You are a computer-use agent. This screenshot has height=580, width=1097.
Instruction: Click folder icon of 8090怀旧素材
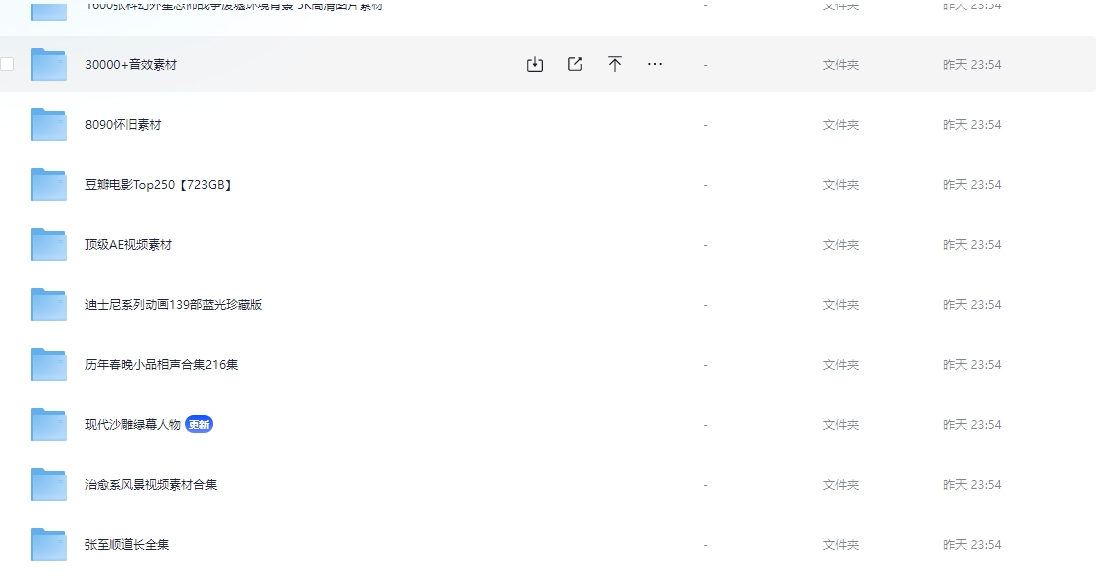pyautogui.click(x=48, y=125)
